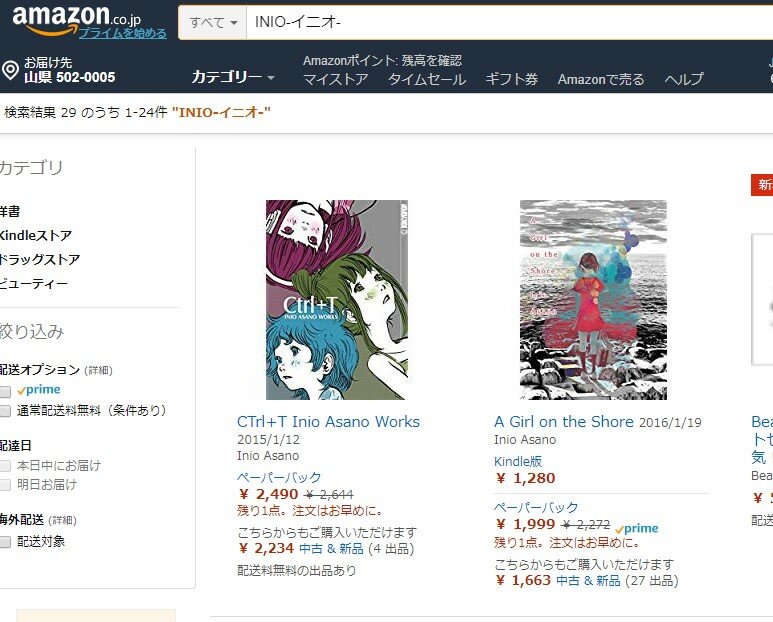Image resolution: width=773 pixels, height=622 pixels.
Task: Open A Girl on the Shore cover image
Action: [593, 300]
